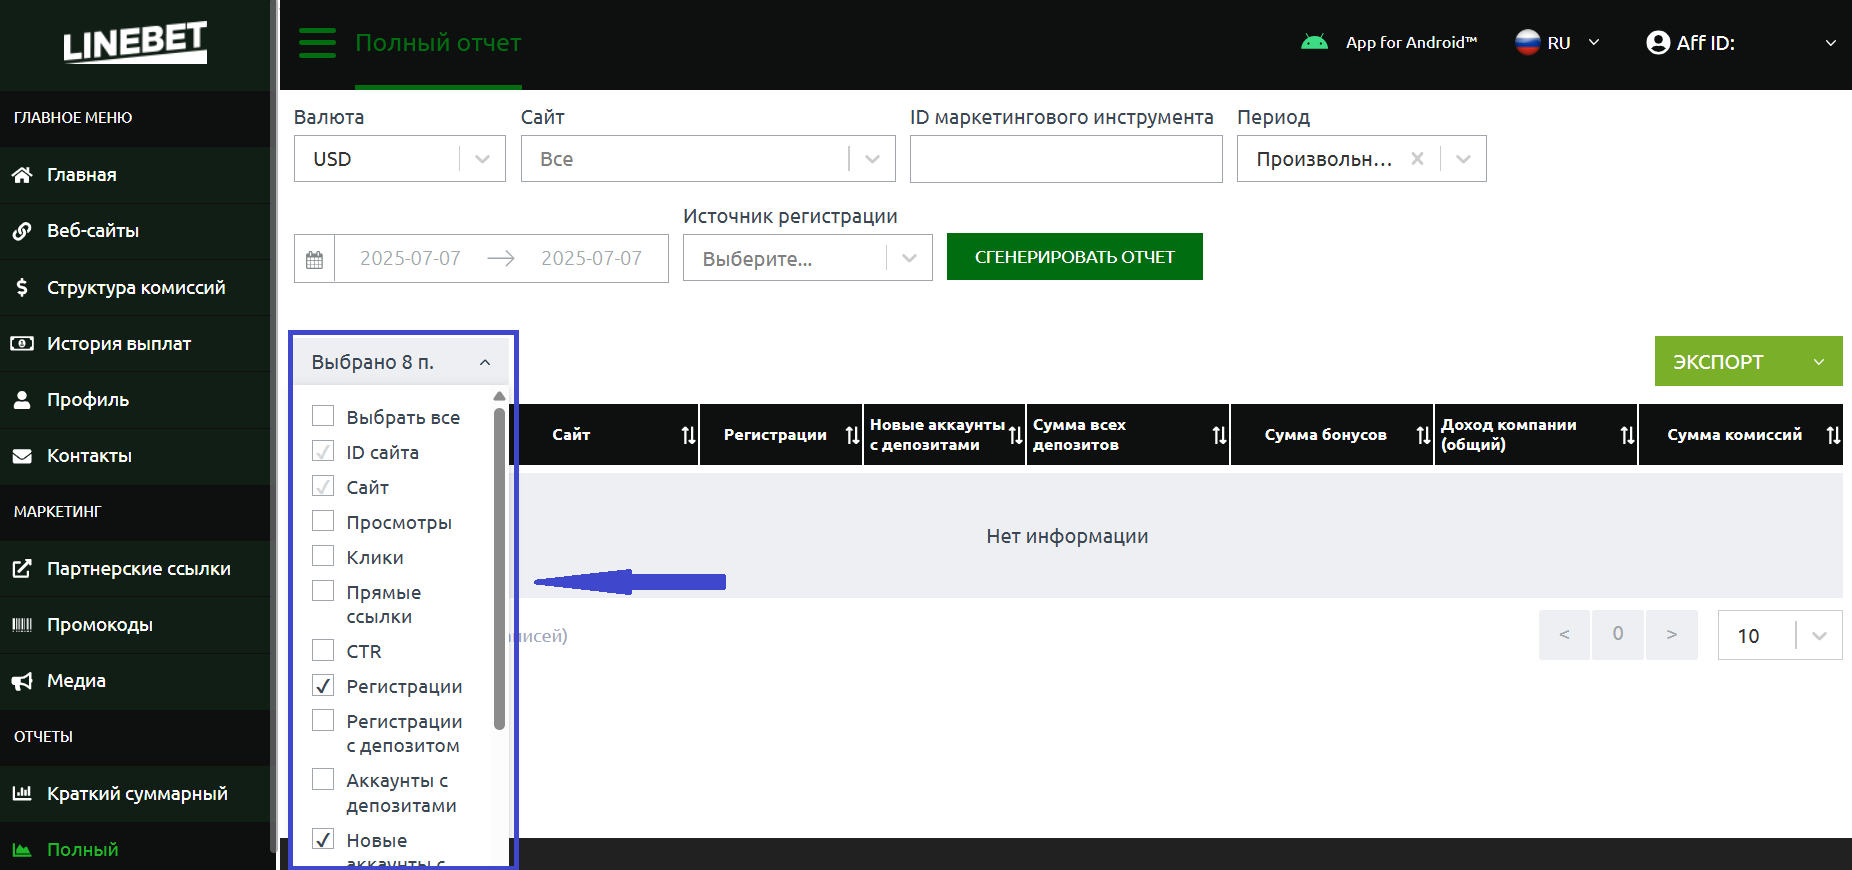Viewport: 1852px width, 870px height.
Task: Enable the Клики checkbox
Action: (323, 556)
